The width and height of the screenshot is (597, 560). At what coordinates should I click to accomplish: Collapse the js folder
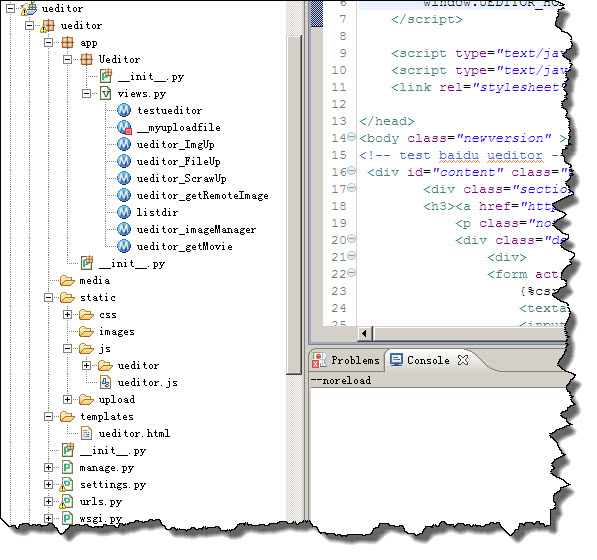(67, 348)
